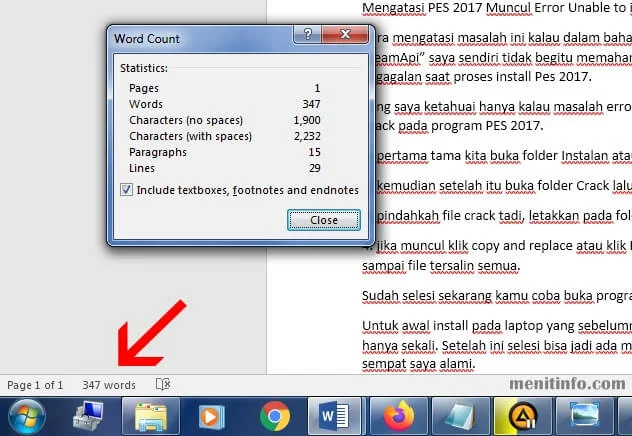The width and height of the screenshot is (632, 436).
Task: Open Firefox from the taskbar
Action: pos(399,417)
